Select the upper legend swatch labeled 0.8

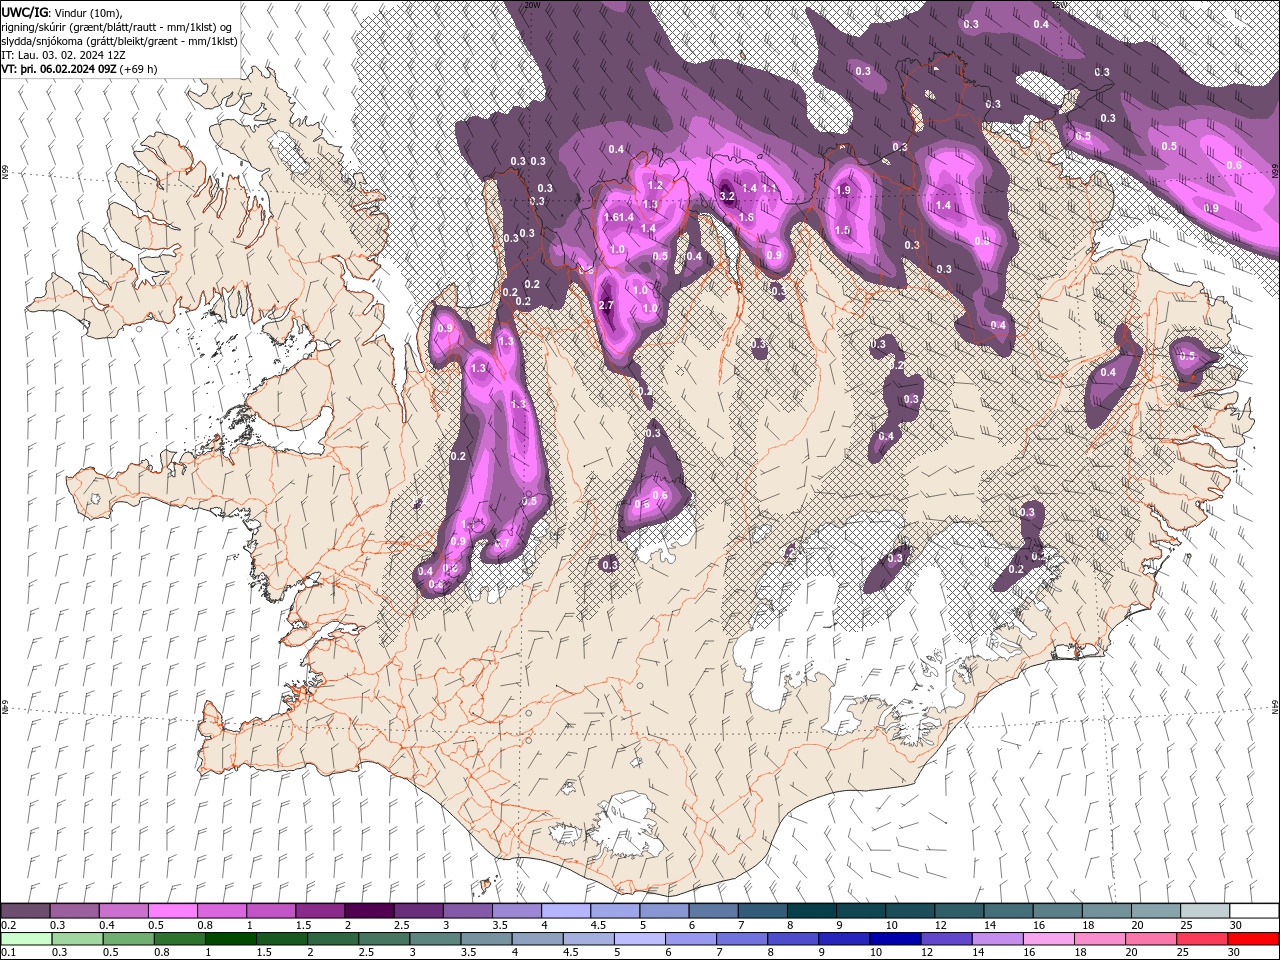[x=222, y=911]
